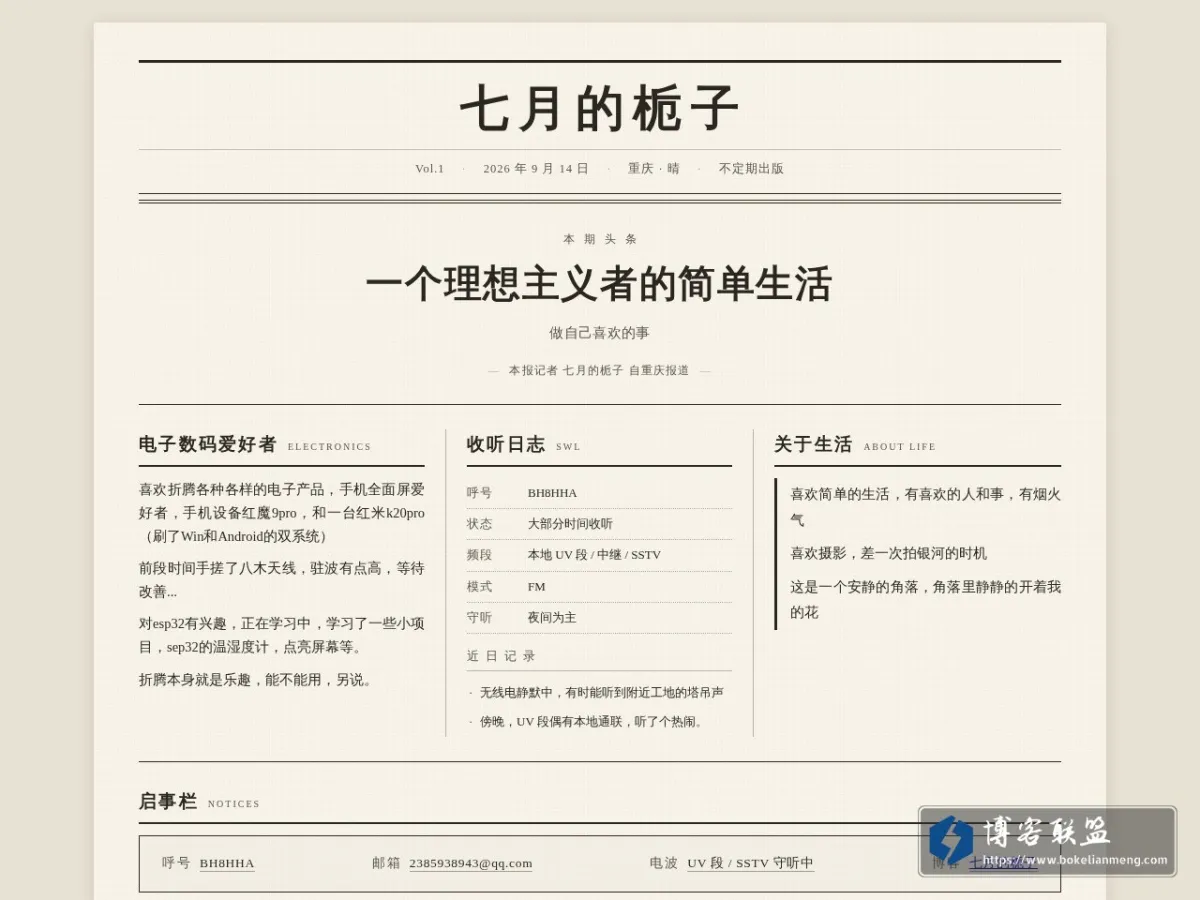This screenshot has height=900, width=1200.
Task: Click the callsign link BH8HHA in notices
Action: click(x=227, y=863)
